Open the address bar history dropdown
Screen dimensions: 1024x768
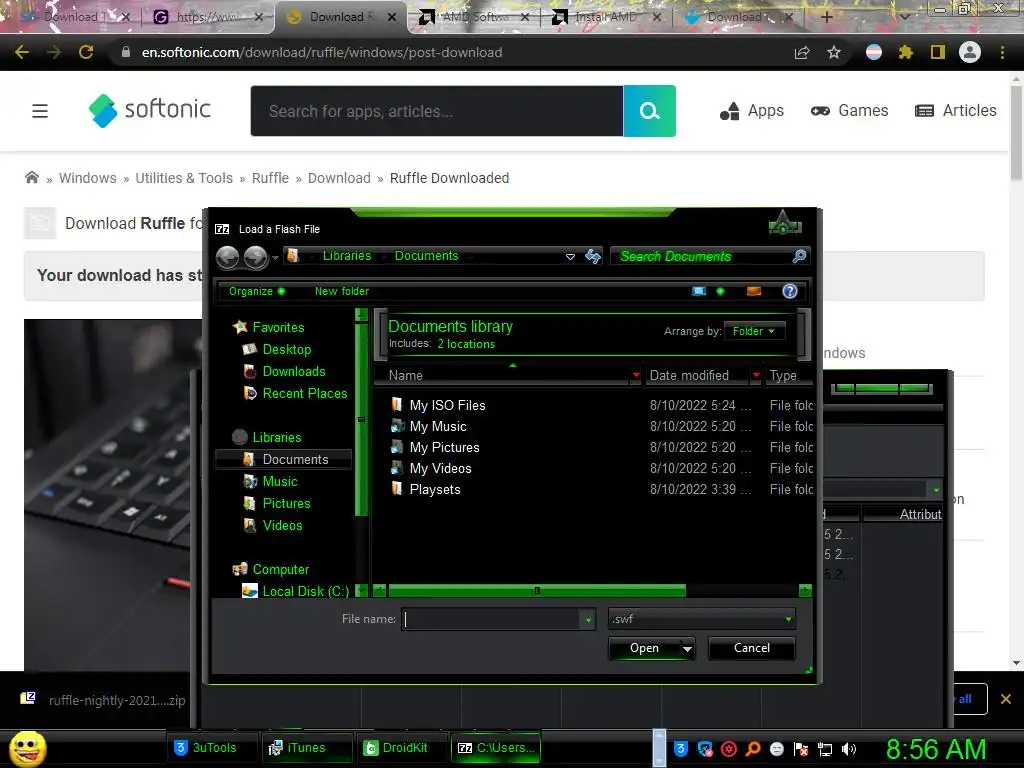coord(570,257)
